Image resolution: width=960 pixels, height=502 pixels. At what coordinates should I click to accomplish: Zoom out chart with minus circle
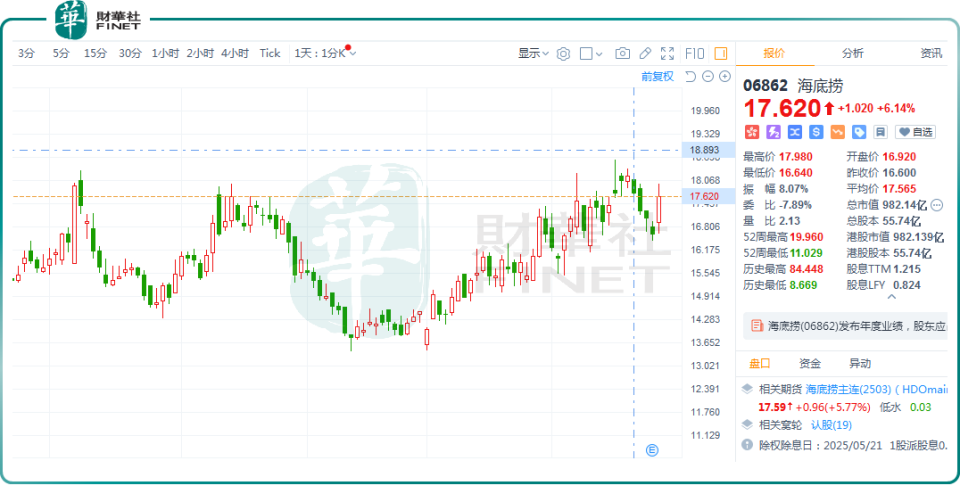click(708, 77)
